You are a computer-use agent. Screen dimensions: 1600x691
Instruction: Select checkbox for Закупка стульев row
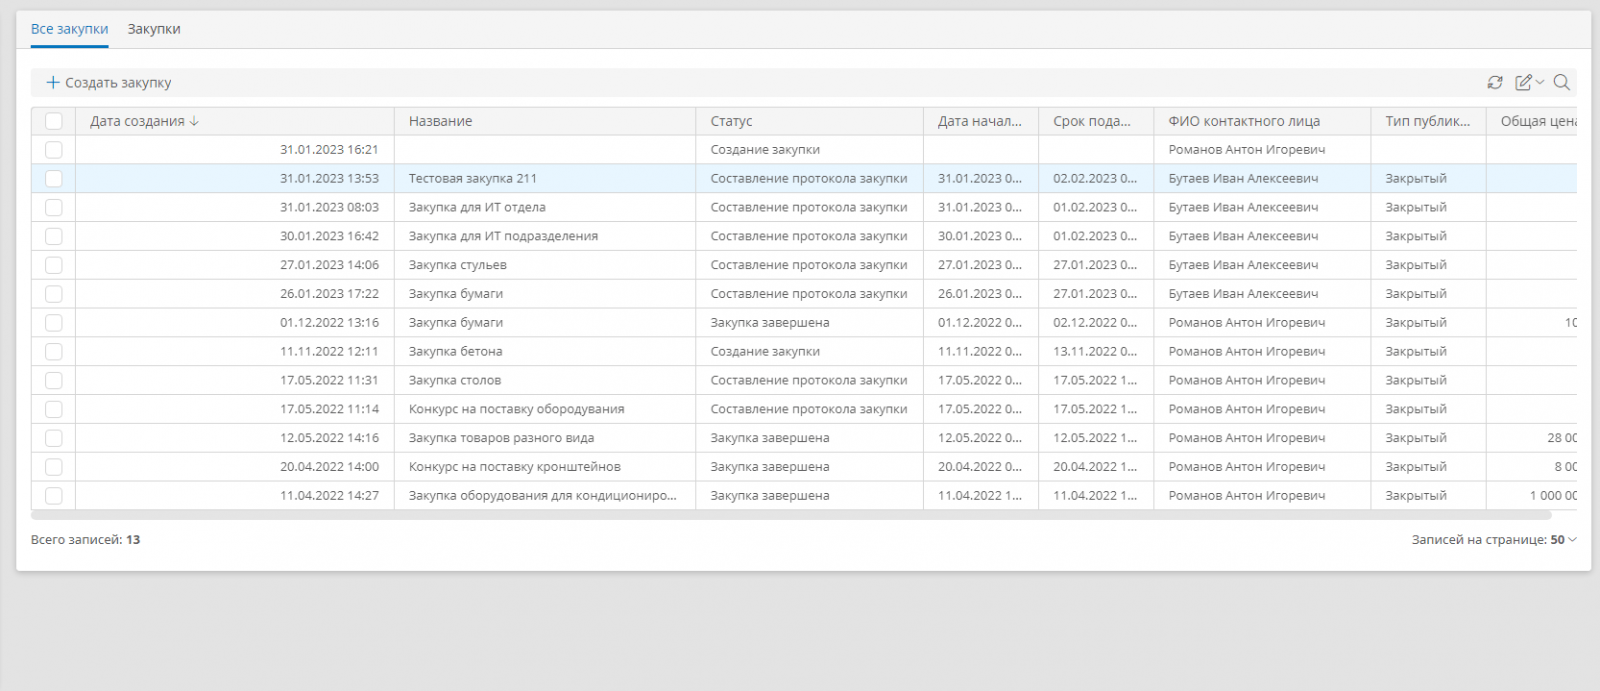(x=54, y=265)
